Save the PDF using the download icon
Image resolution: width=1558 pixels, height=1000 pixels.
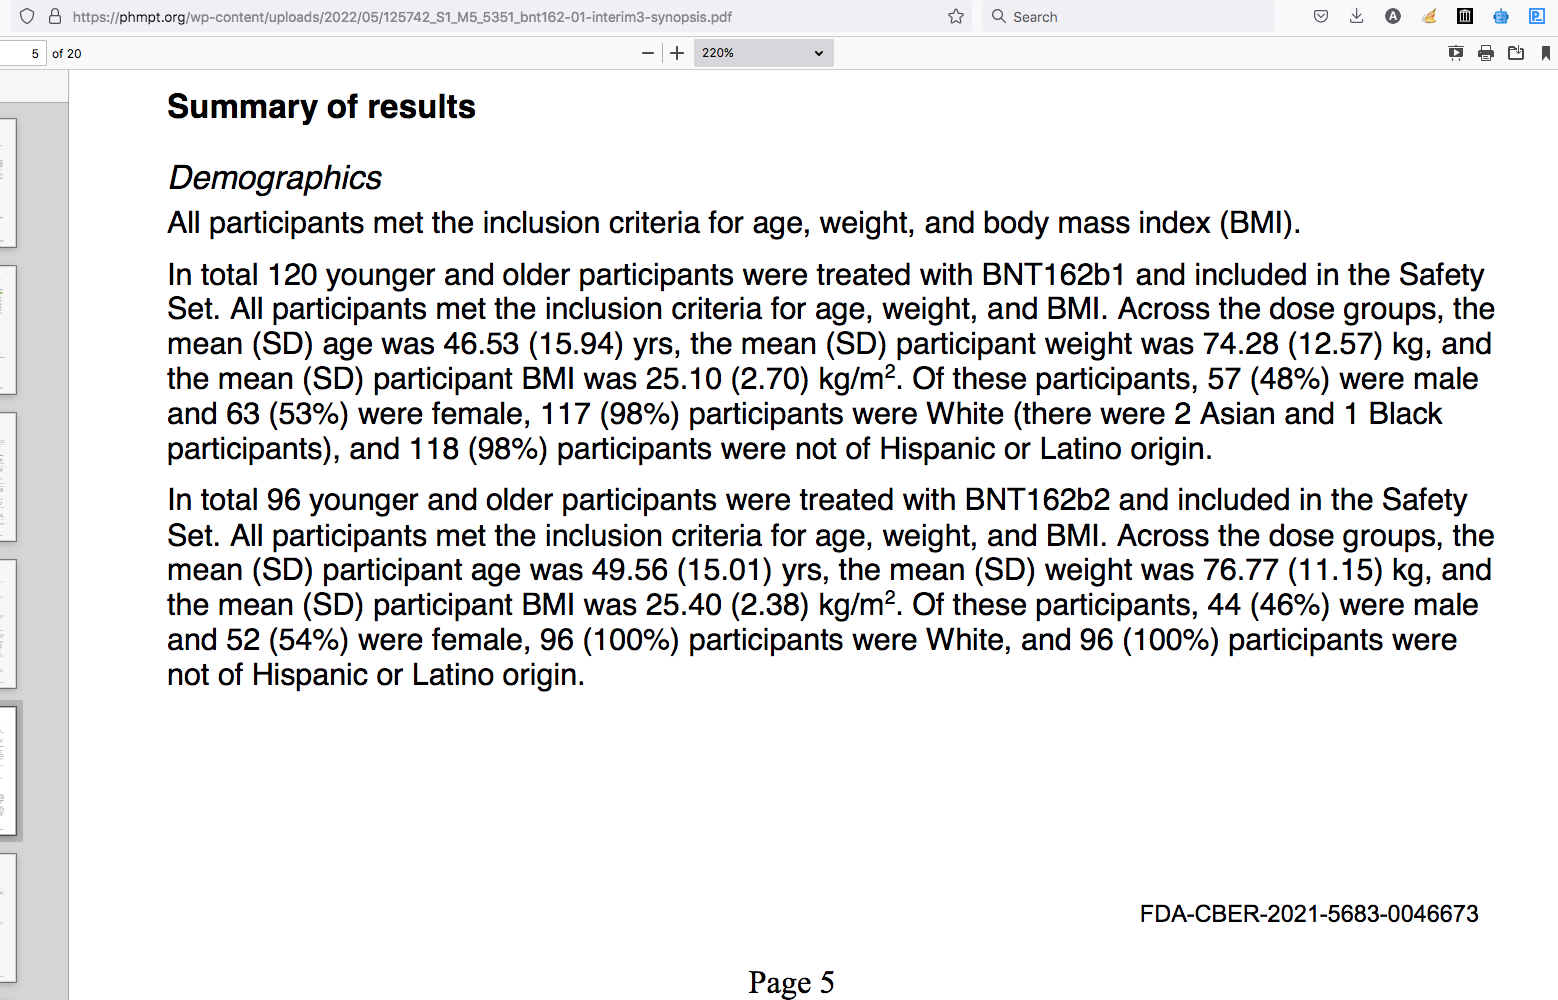coord(1516,53)
